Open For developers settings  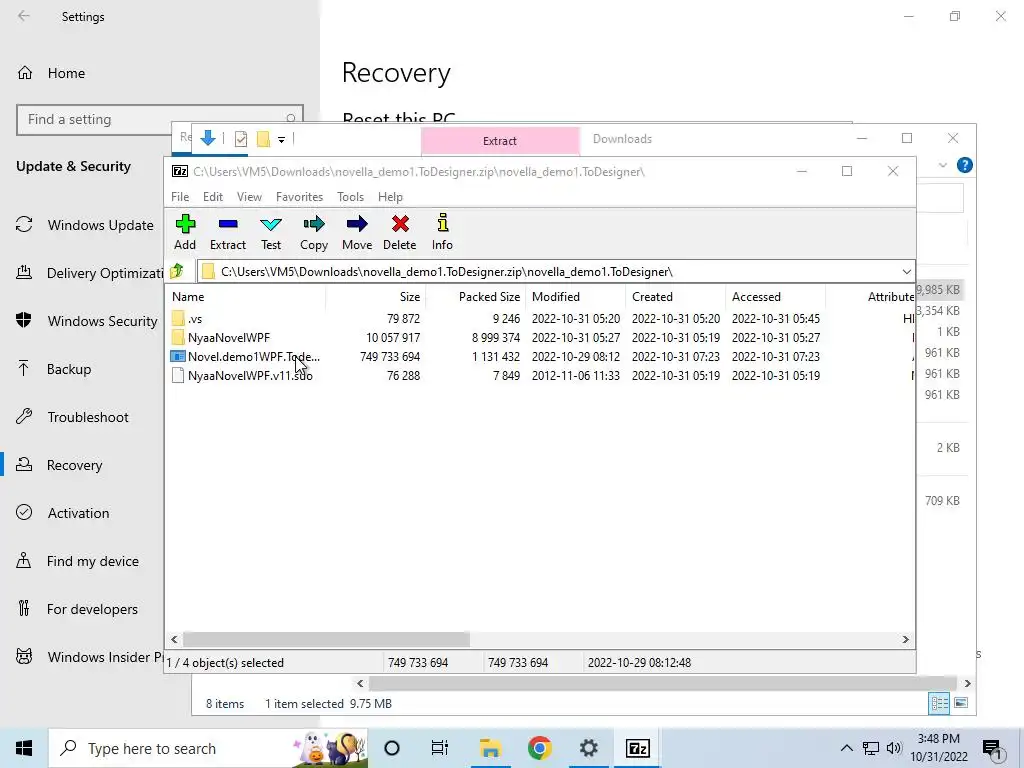coord(77,609)
